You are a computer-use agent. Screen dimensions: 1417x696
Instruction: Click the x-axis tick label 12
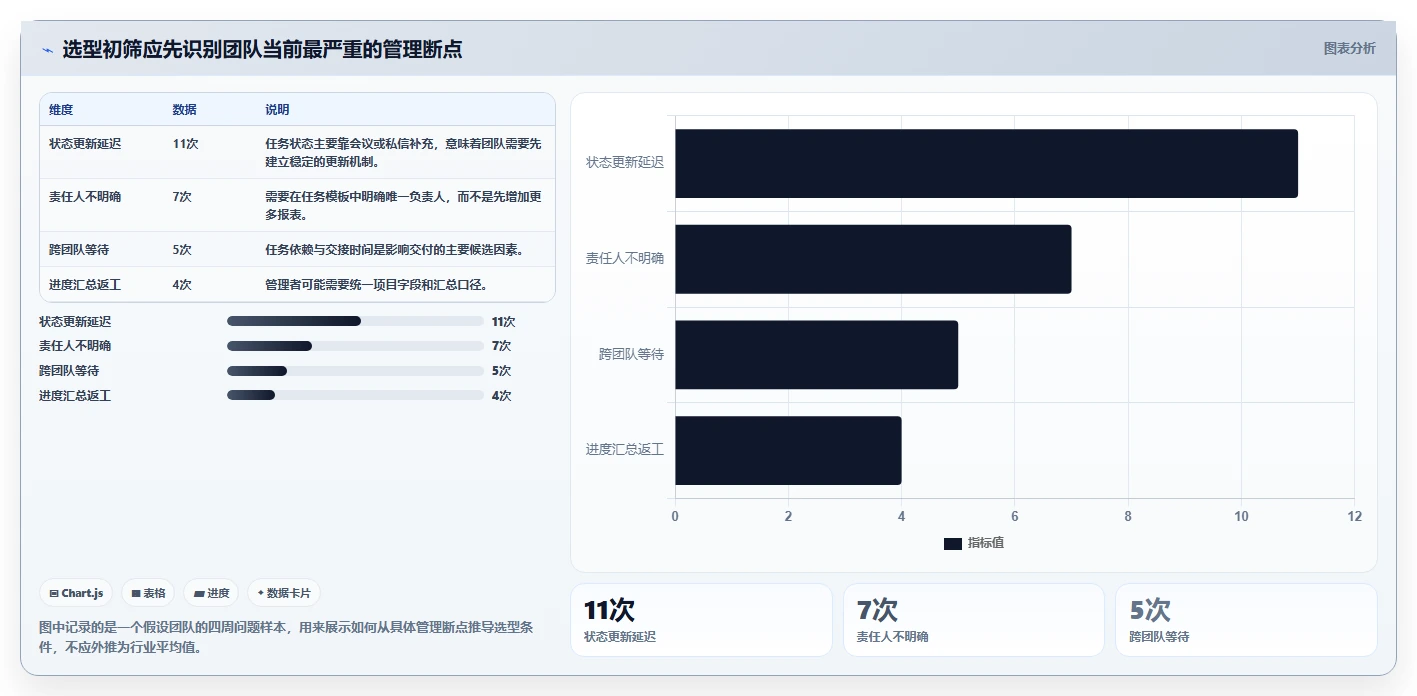coord(1354,517)
